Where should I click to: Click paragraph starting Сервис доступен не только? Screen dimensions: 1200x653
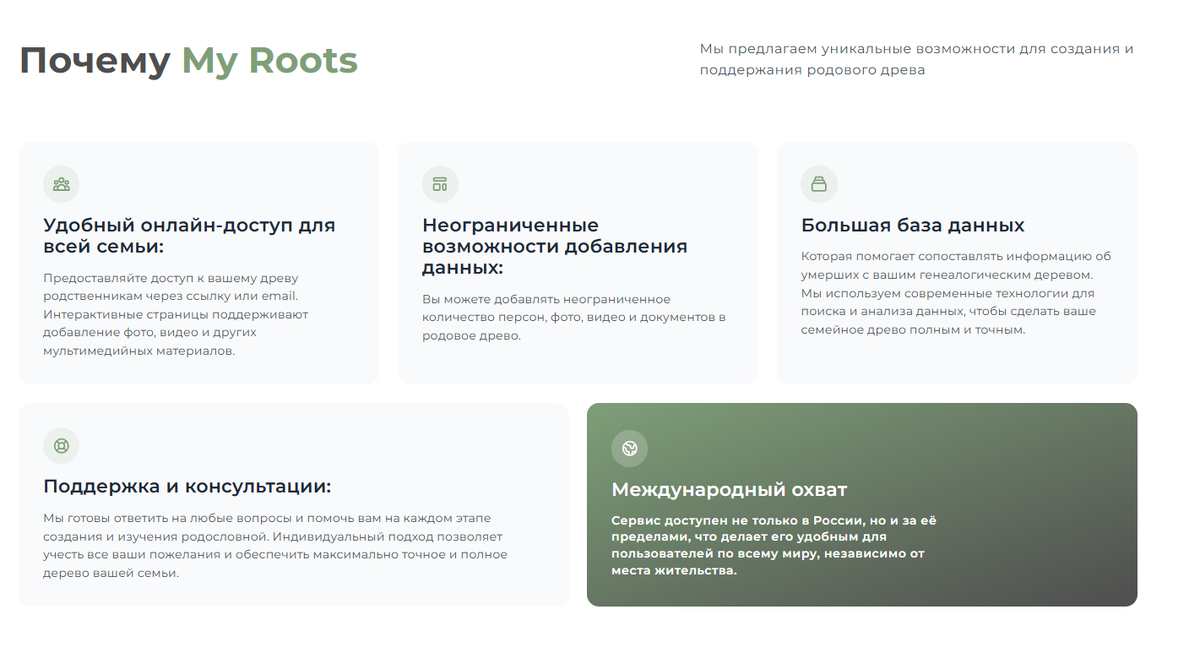click(774, 545)
